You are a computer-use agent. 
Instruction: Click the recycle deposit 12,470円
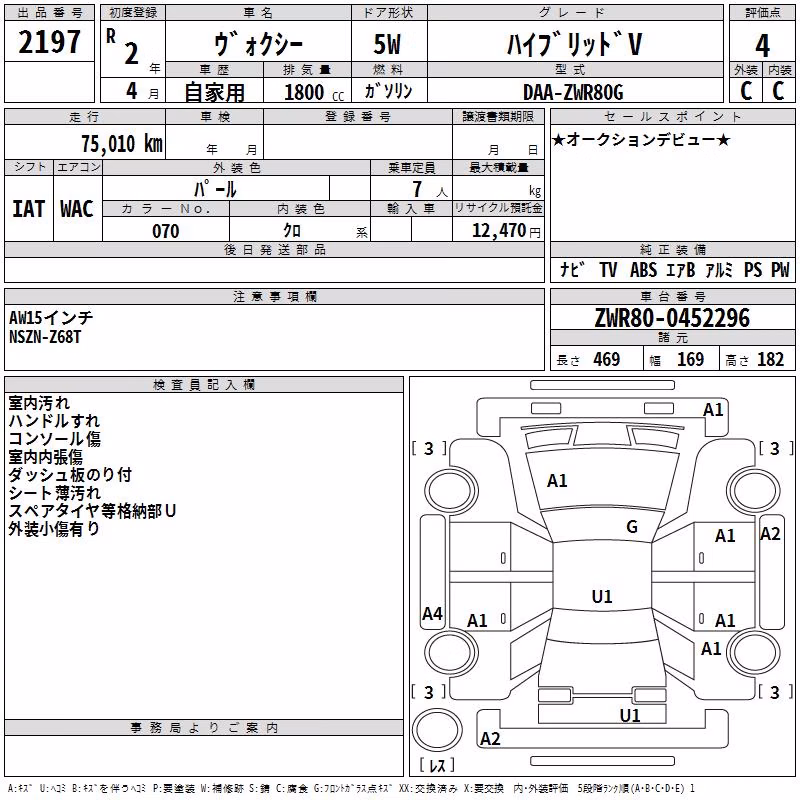[x=506, y=231]
